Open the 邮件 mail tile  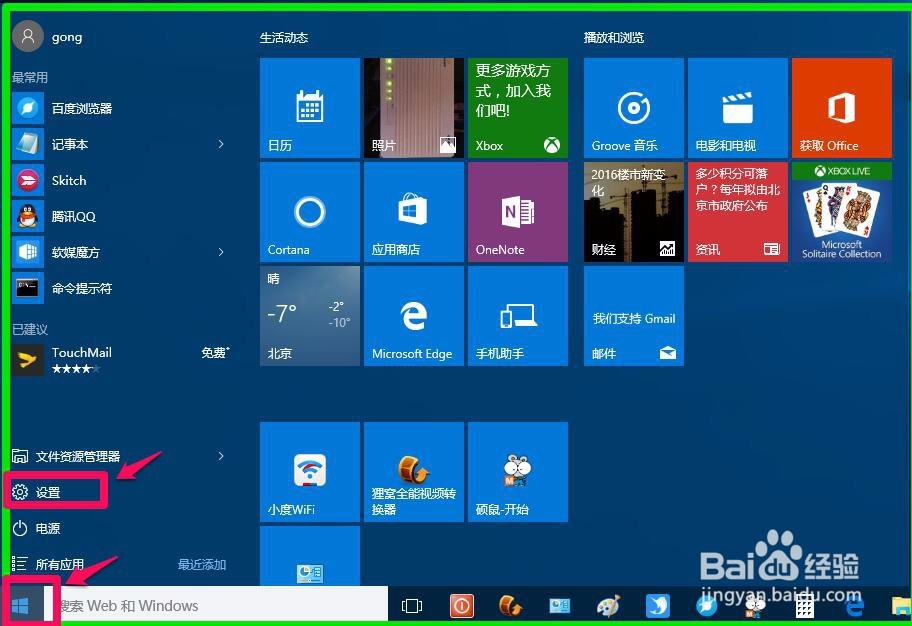pyautogui.click(x=633, y=316)
